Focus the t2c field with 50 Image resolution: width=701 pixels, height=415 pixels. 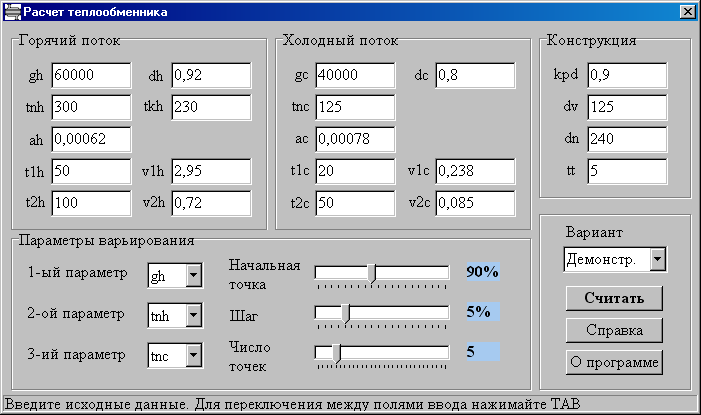355,203
